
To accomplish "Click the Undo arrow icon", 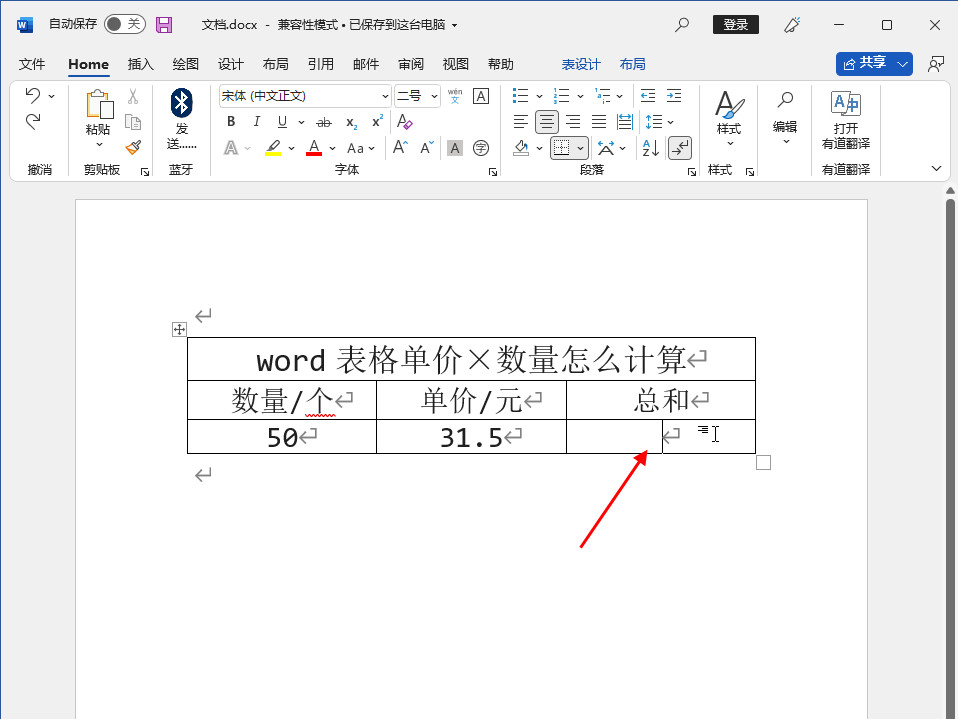I will tap(33, 95).
